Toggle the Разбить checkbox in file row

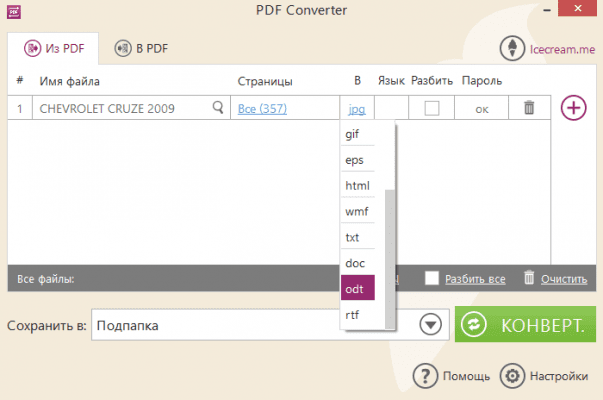pos(432,109)
